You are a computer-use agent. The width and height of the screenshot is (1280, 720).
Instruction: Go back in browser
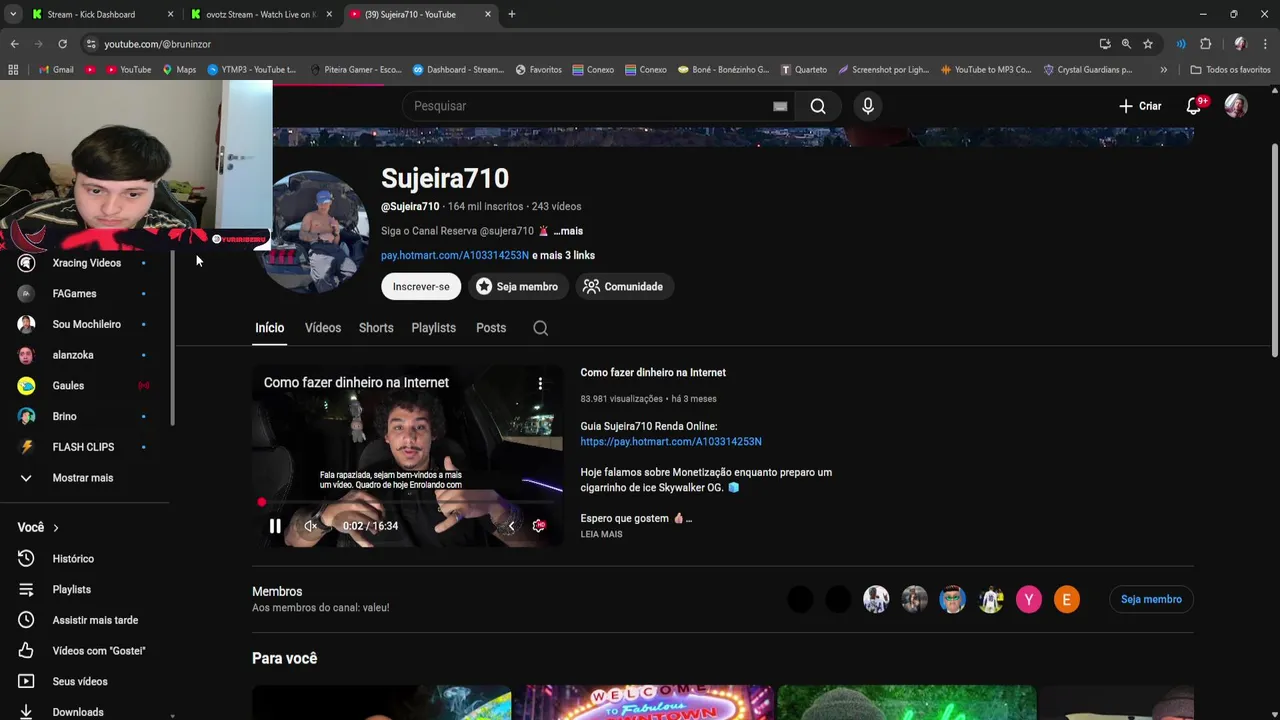pyautogui.click(x=14, y=44)
